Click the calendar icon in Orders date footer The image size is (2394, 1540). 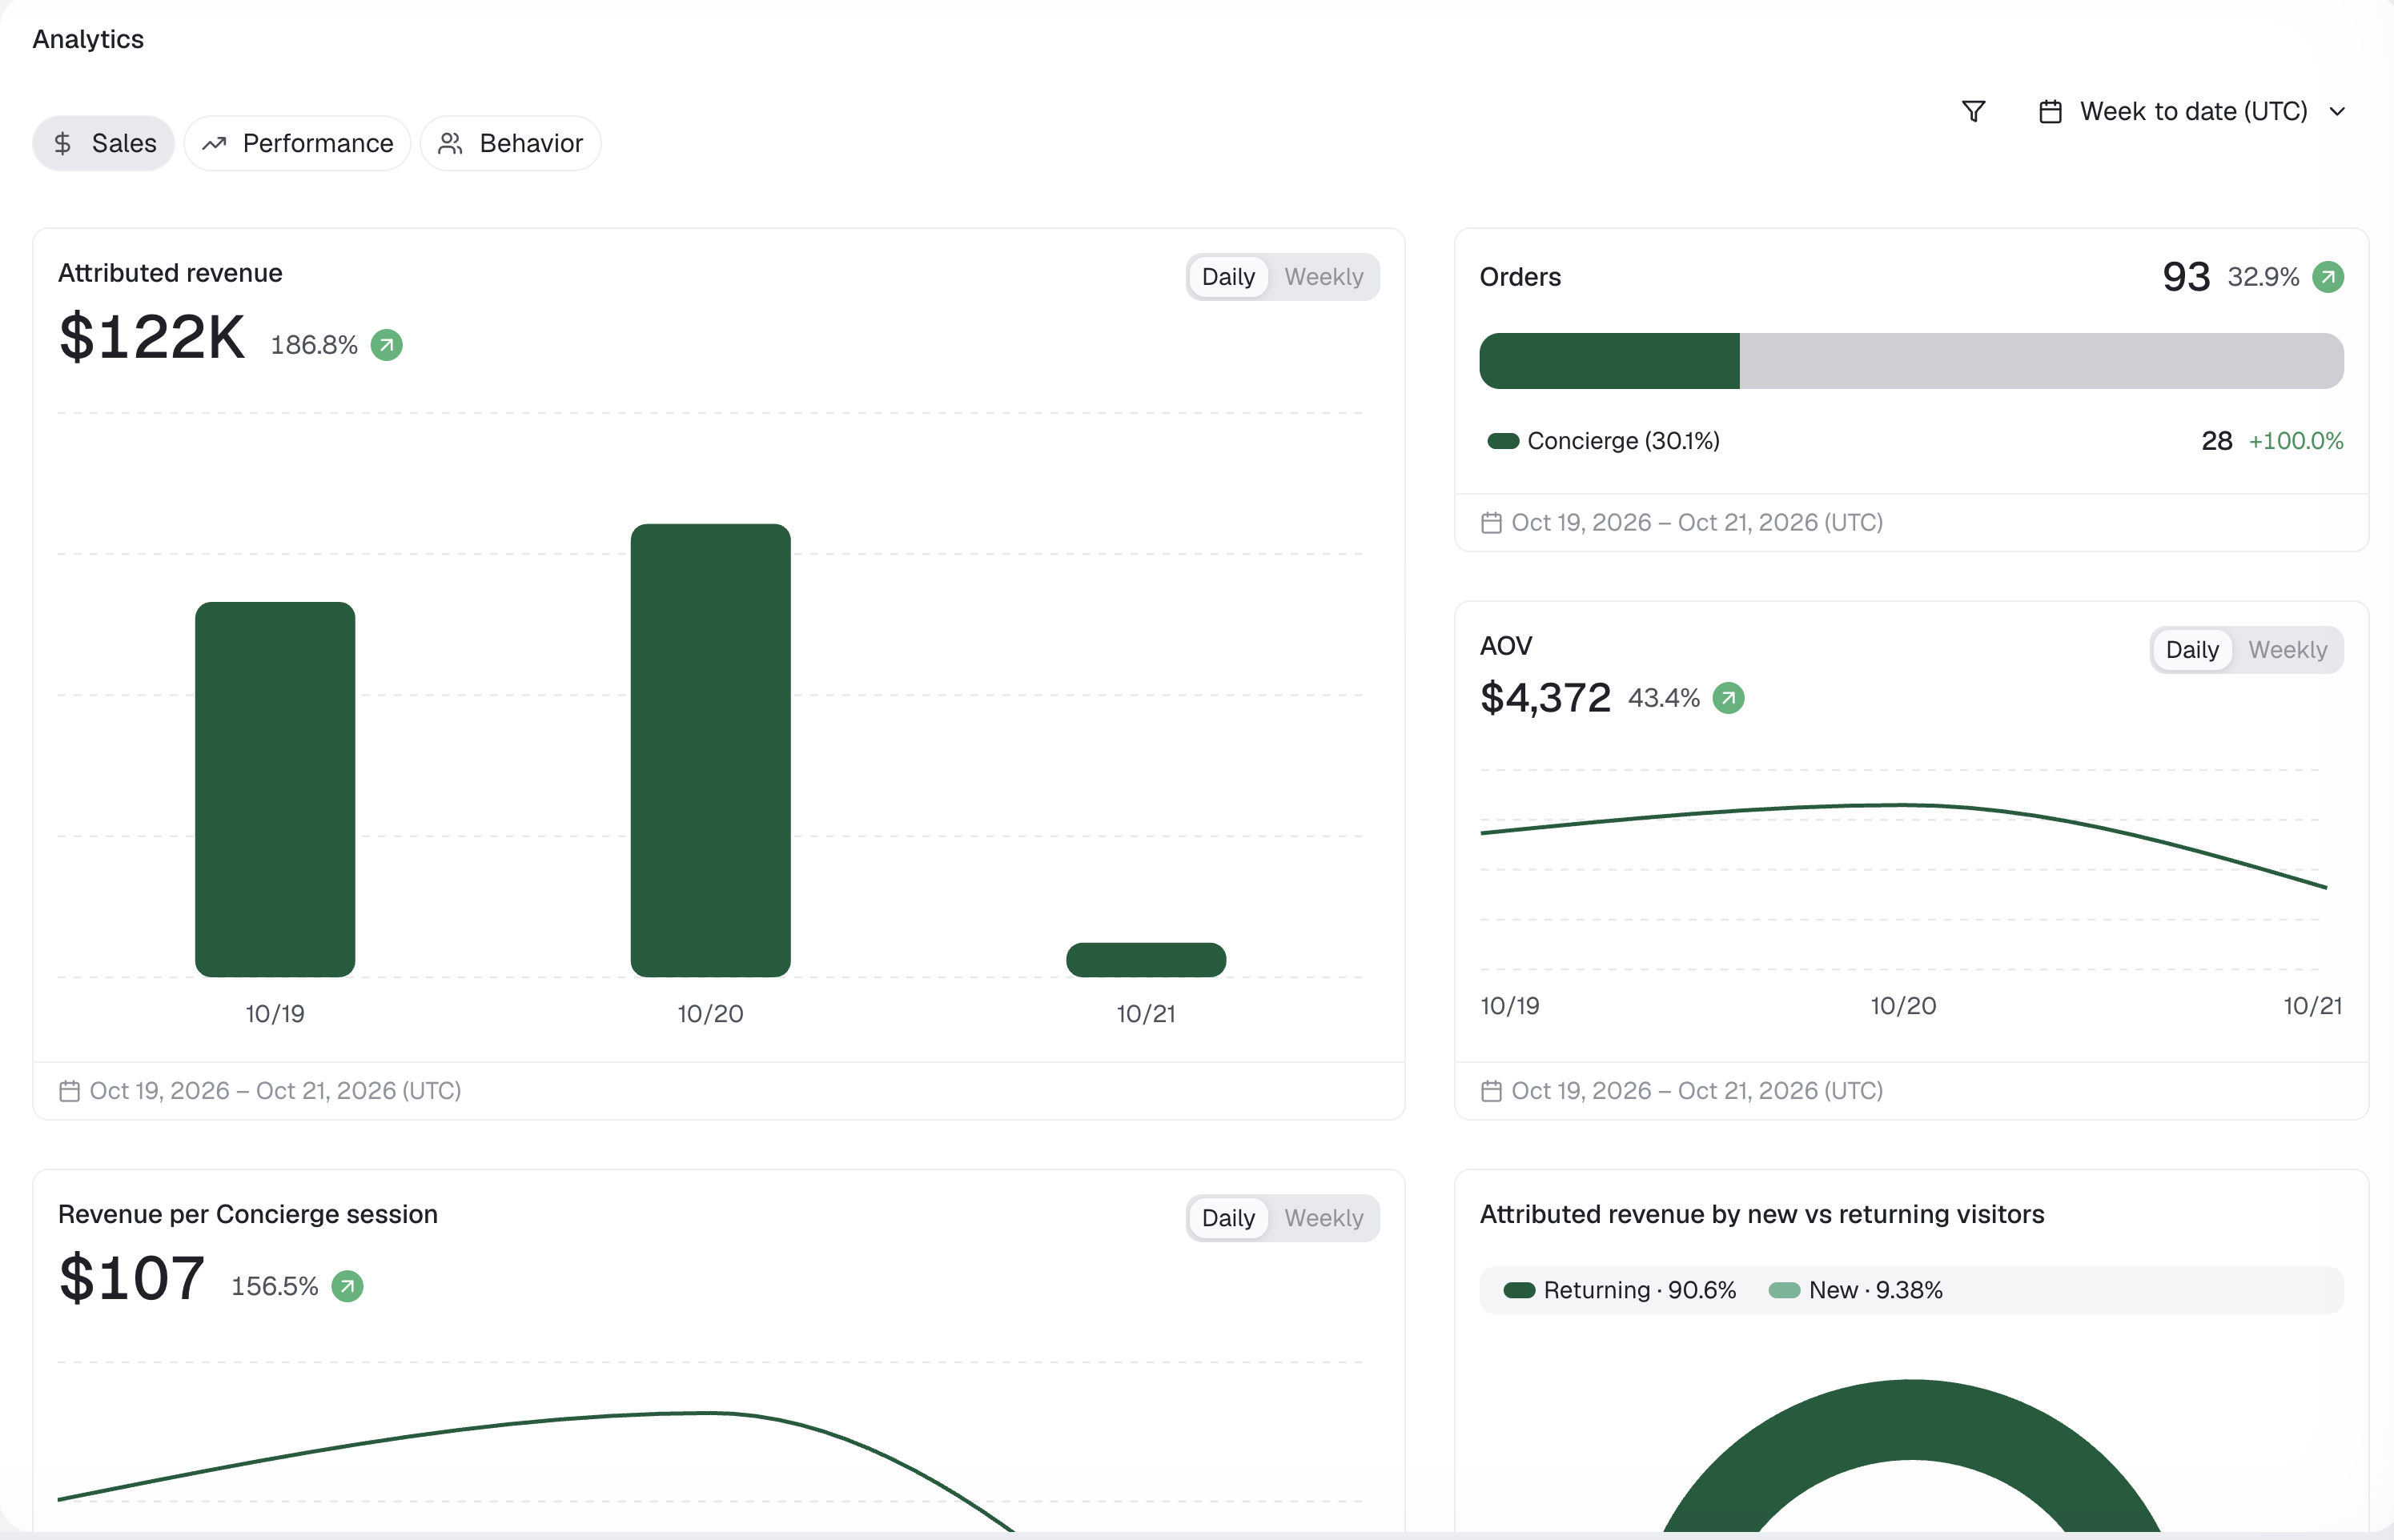coord(1491,523)
